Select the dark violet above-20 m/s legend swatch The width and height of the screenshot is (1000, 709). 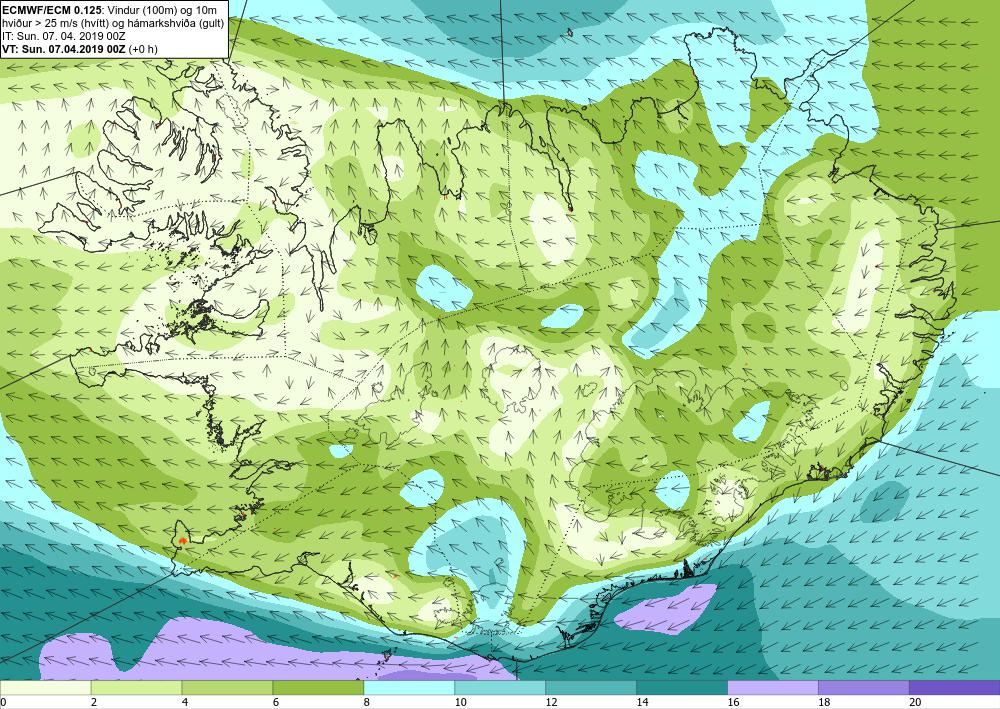[955, 688]
